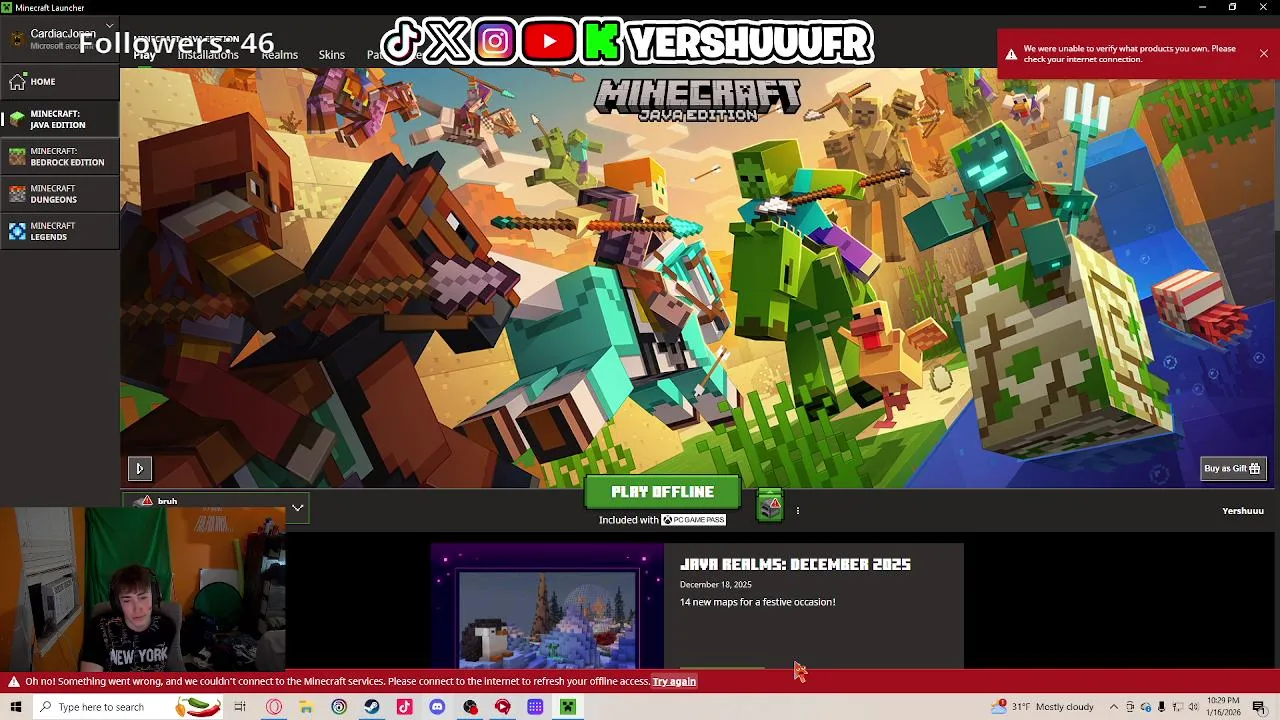Switch to the Installations tab
Screen dimensions: 1280x720
coord(208,55)
